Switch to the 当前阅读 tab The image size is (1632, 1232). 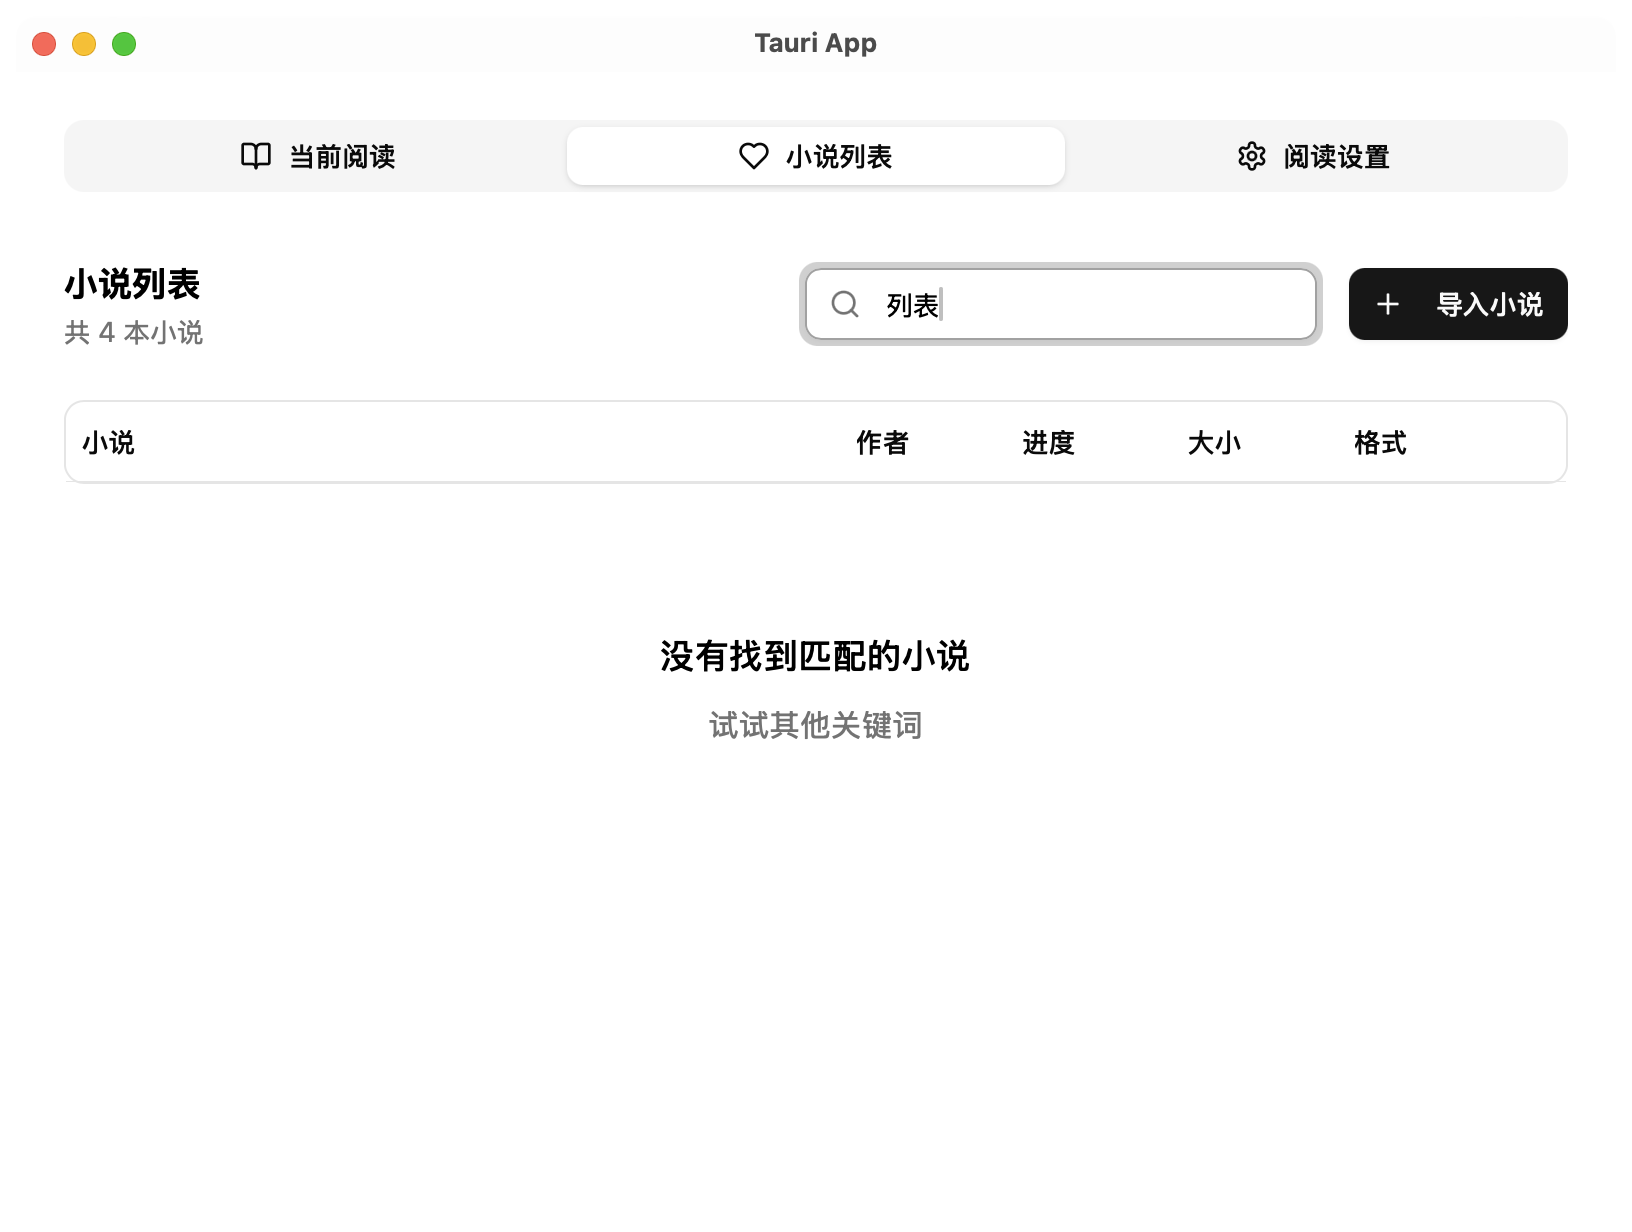[x=342, y=157]
